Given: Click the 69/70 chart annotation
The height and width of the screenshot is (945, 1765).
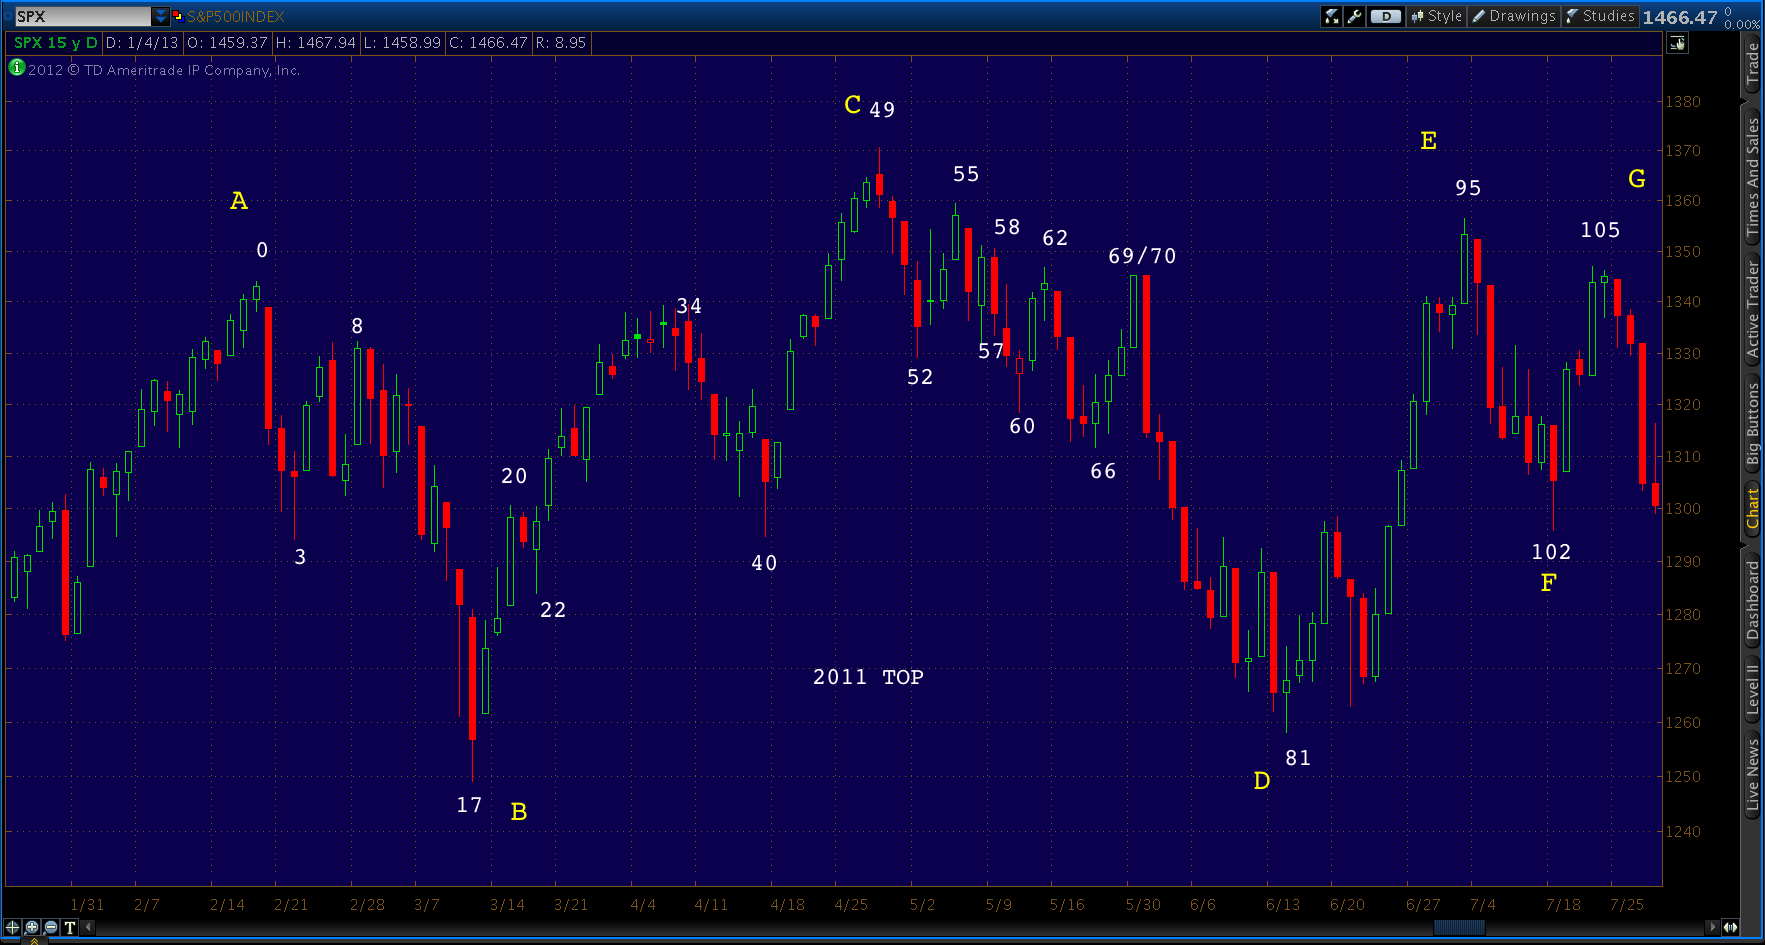Looking at the screenshot, I should (x=1142, y=256).
